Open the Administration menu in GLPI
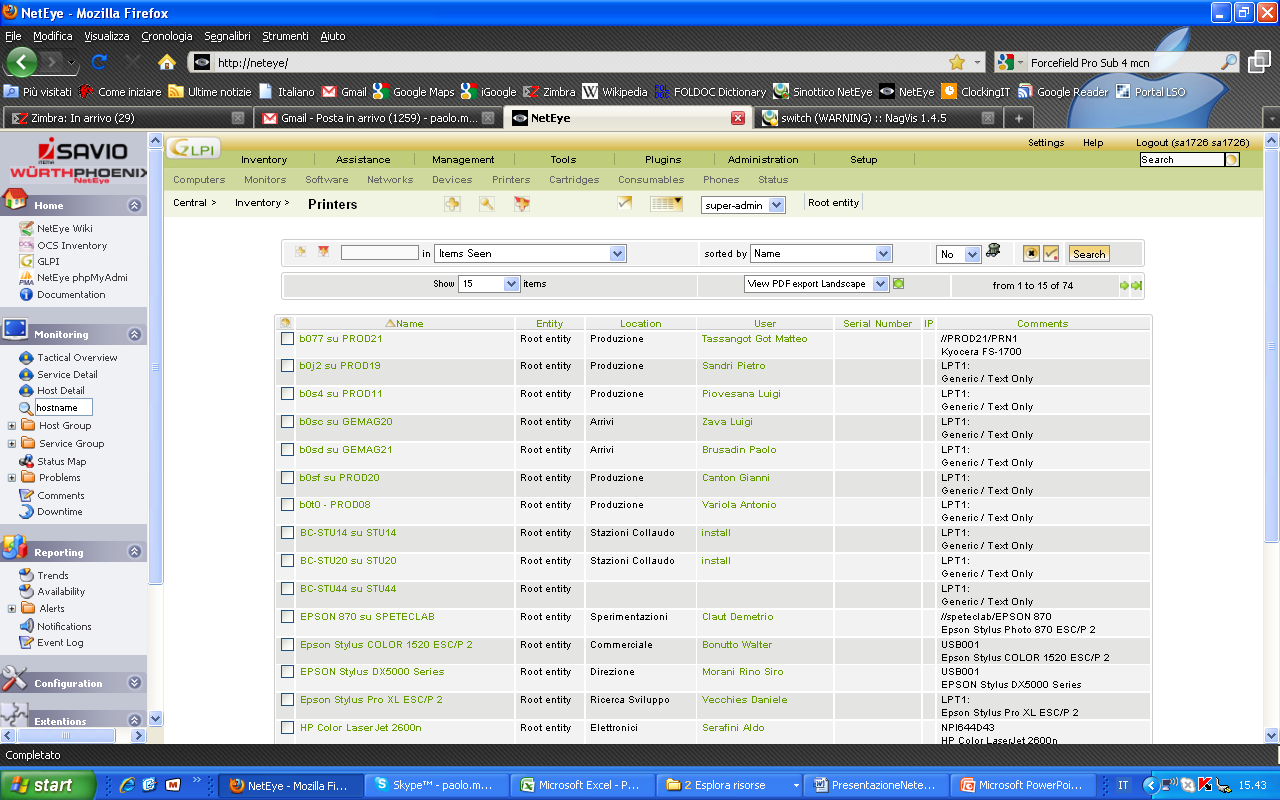Image resolution: width=1280 pixels, height=800 pixels. (x=763, y=160)
